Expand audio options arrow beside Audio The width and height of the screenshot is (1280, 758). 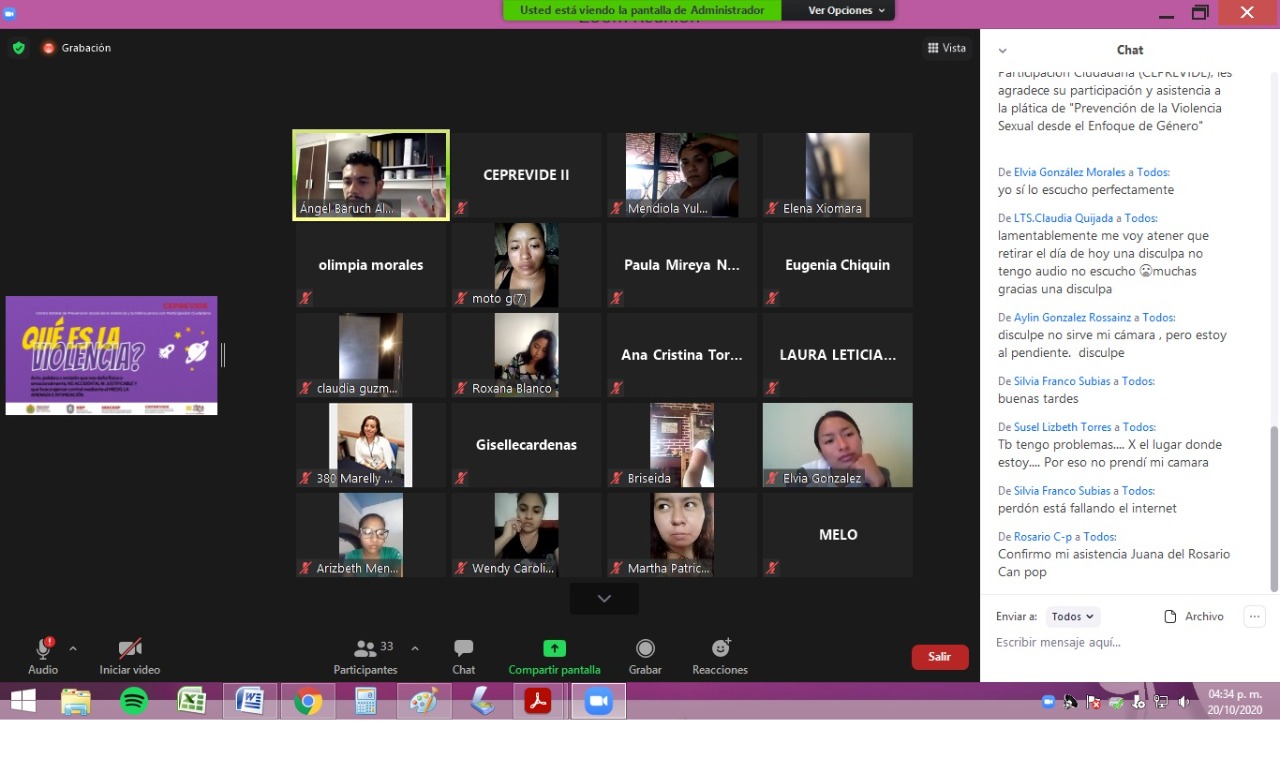click(x=73, y=648)
